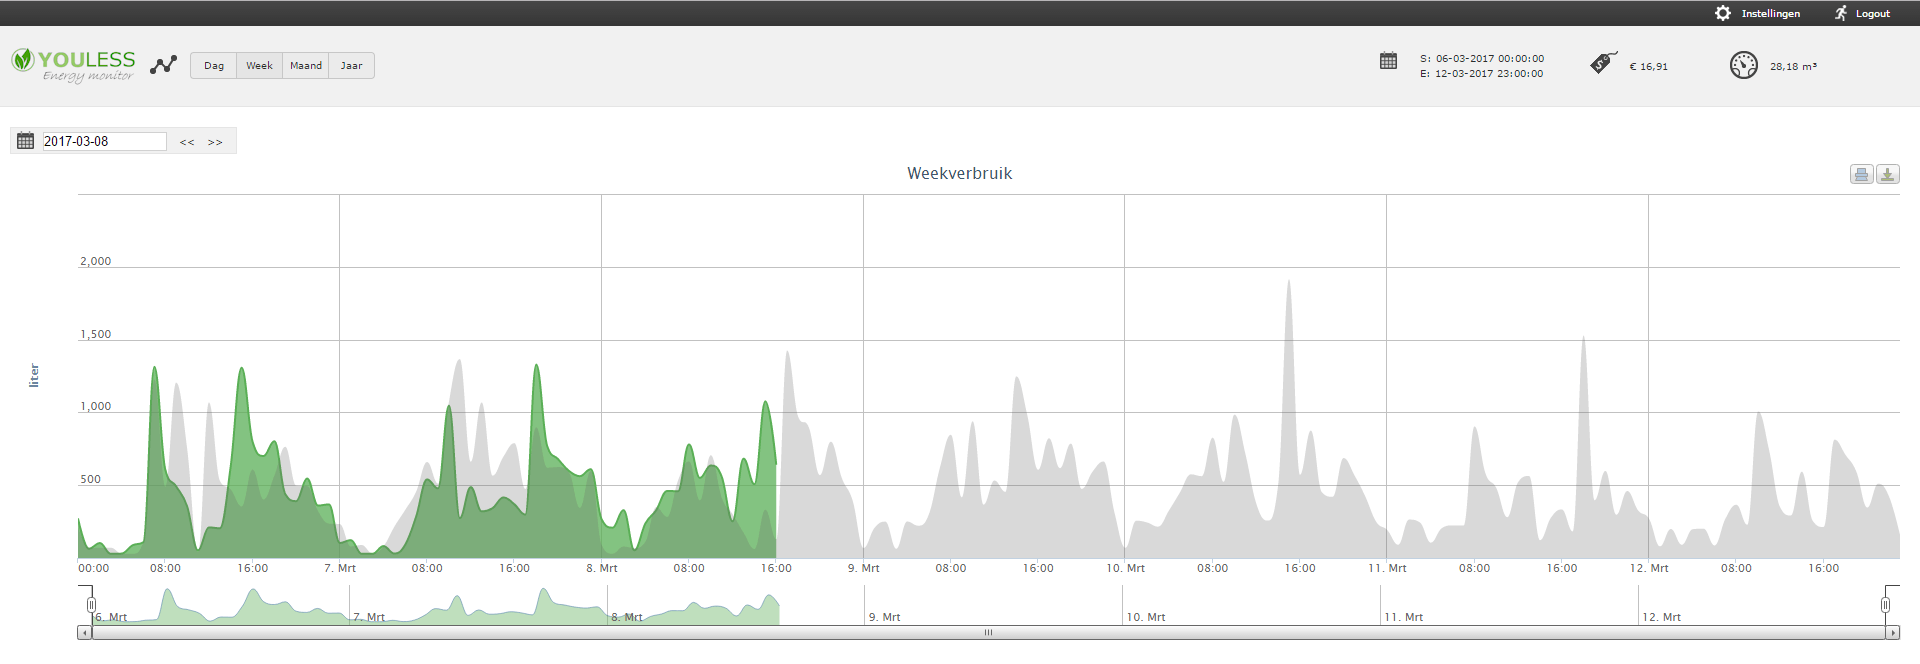The height and width of the screenshot is (664, 1920).
Task: Click the 1,500 y-axis label
Action: pos(96,334)
